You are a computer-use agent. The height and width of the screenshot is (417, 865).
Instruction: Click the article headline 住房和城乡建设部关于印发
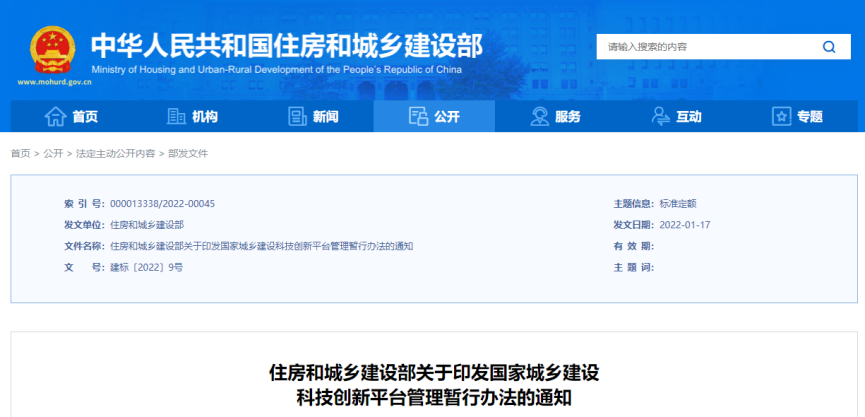click(x=434, y=384)
